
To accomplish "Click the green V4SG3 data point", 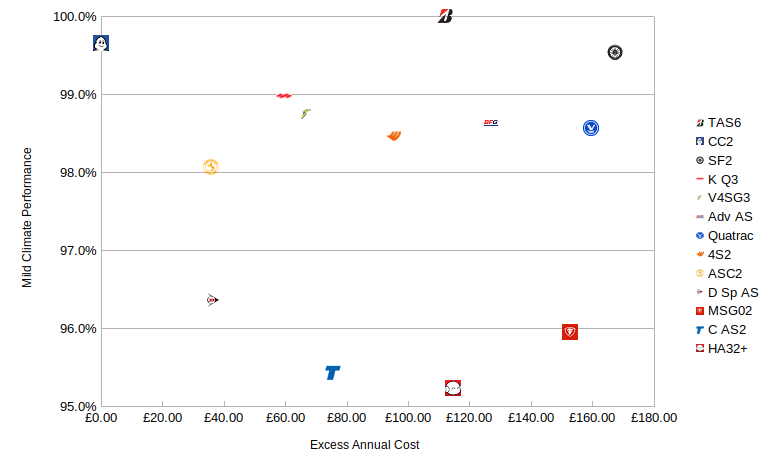I will pyautogui.click(x=306, y=114).
